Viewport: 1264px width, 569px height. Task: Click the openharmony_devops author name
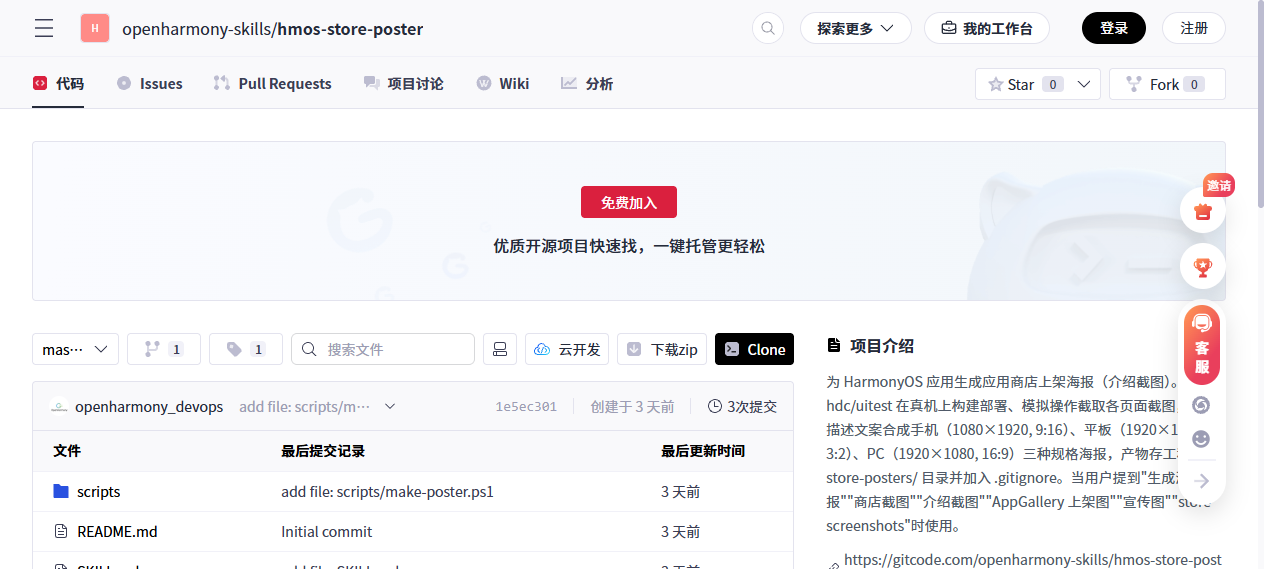pyautogui.click(x=149, y=406)
